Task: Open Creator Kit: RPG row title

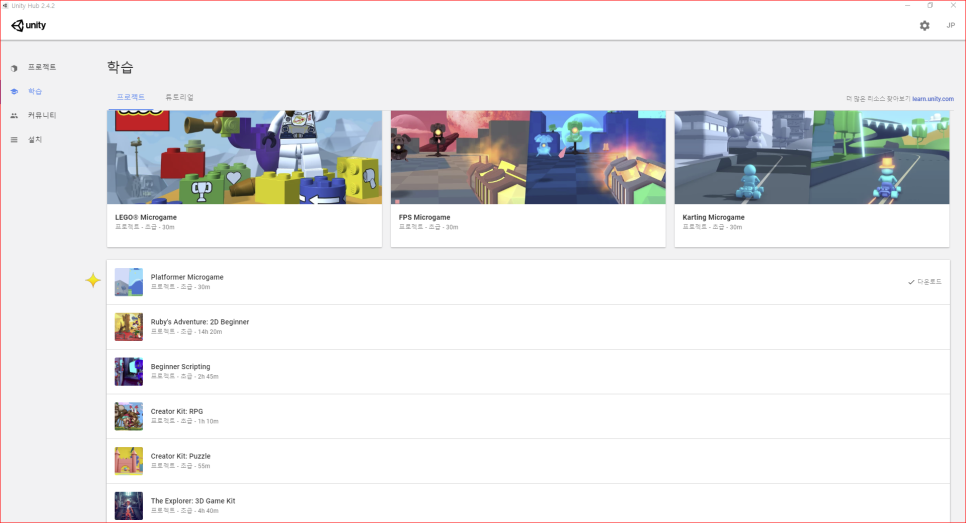Action: [177, 412]
